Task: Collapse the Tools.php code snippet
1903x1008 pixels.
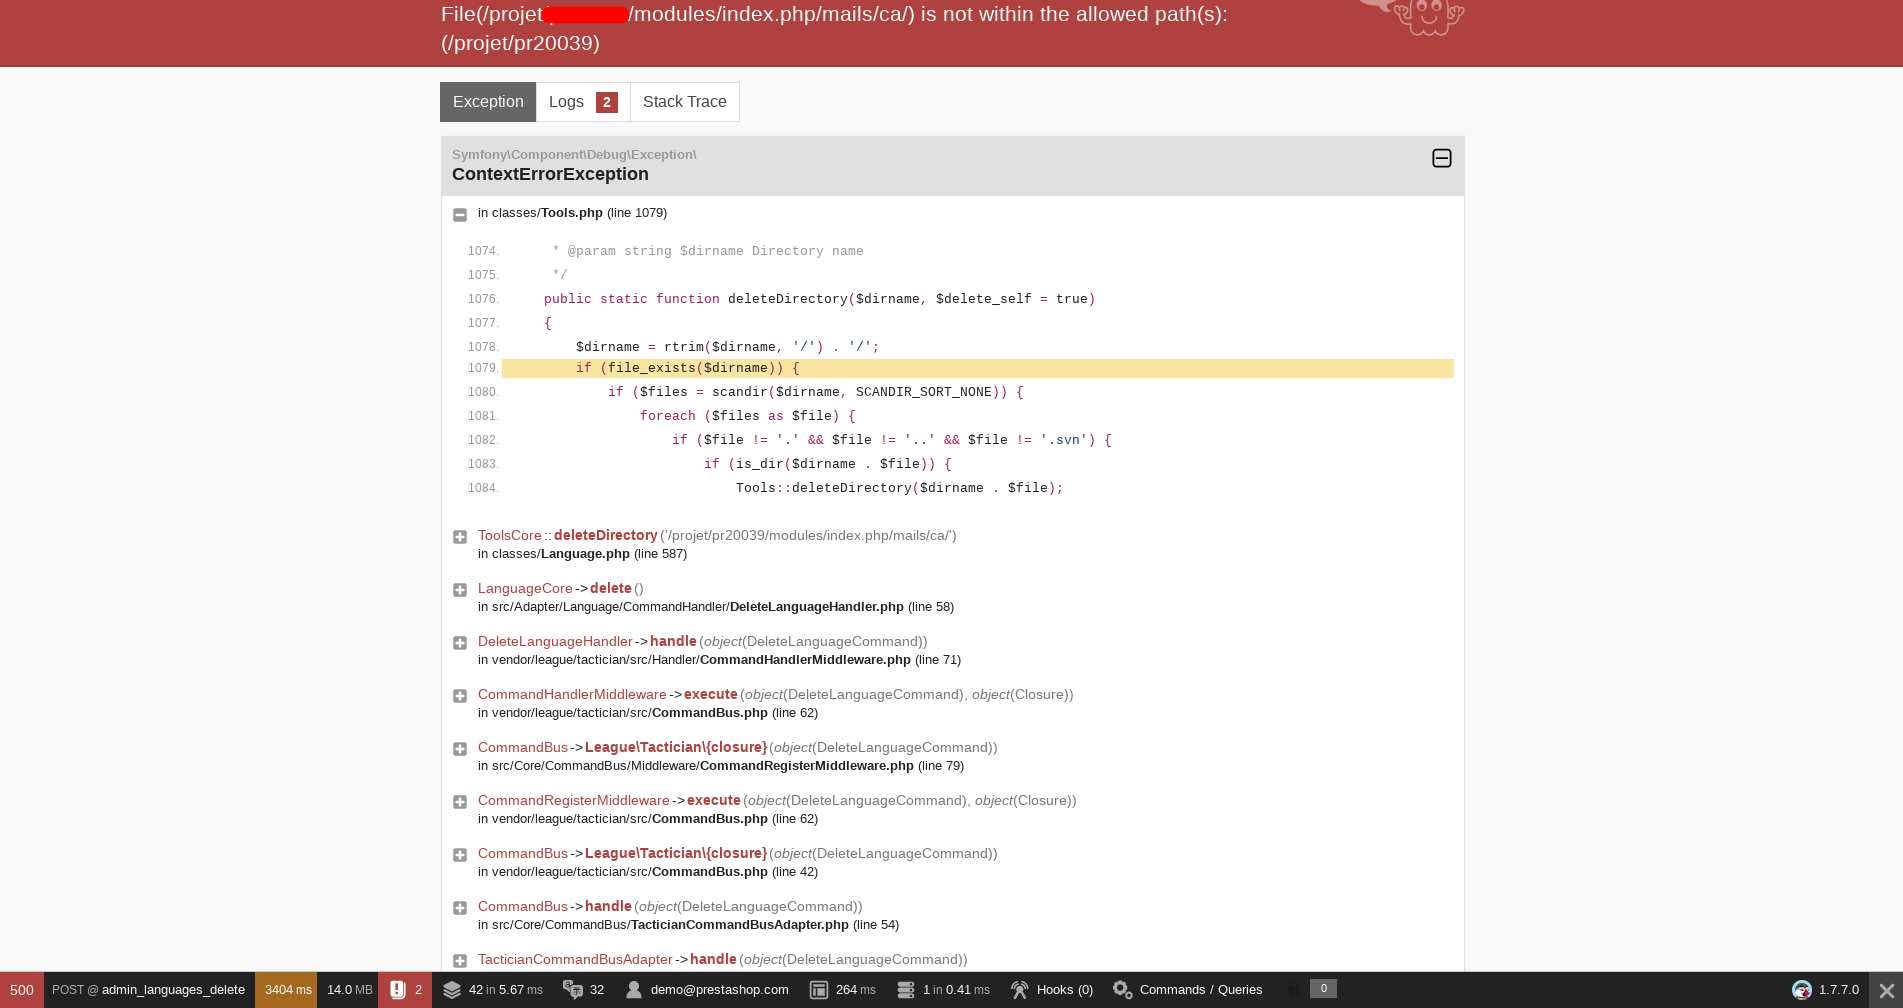Action: coord(460,214)
